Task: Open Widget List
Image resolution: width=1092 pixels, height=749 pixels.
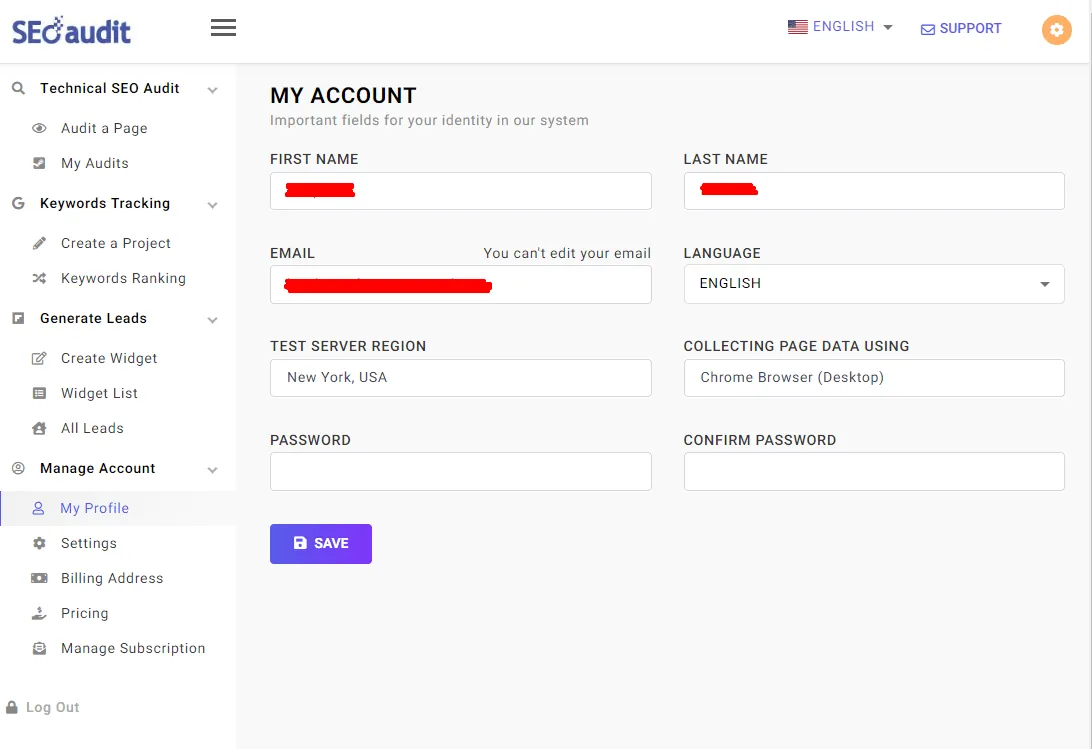Action: tap(99, 393)
